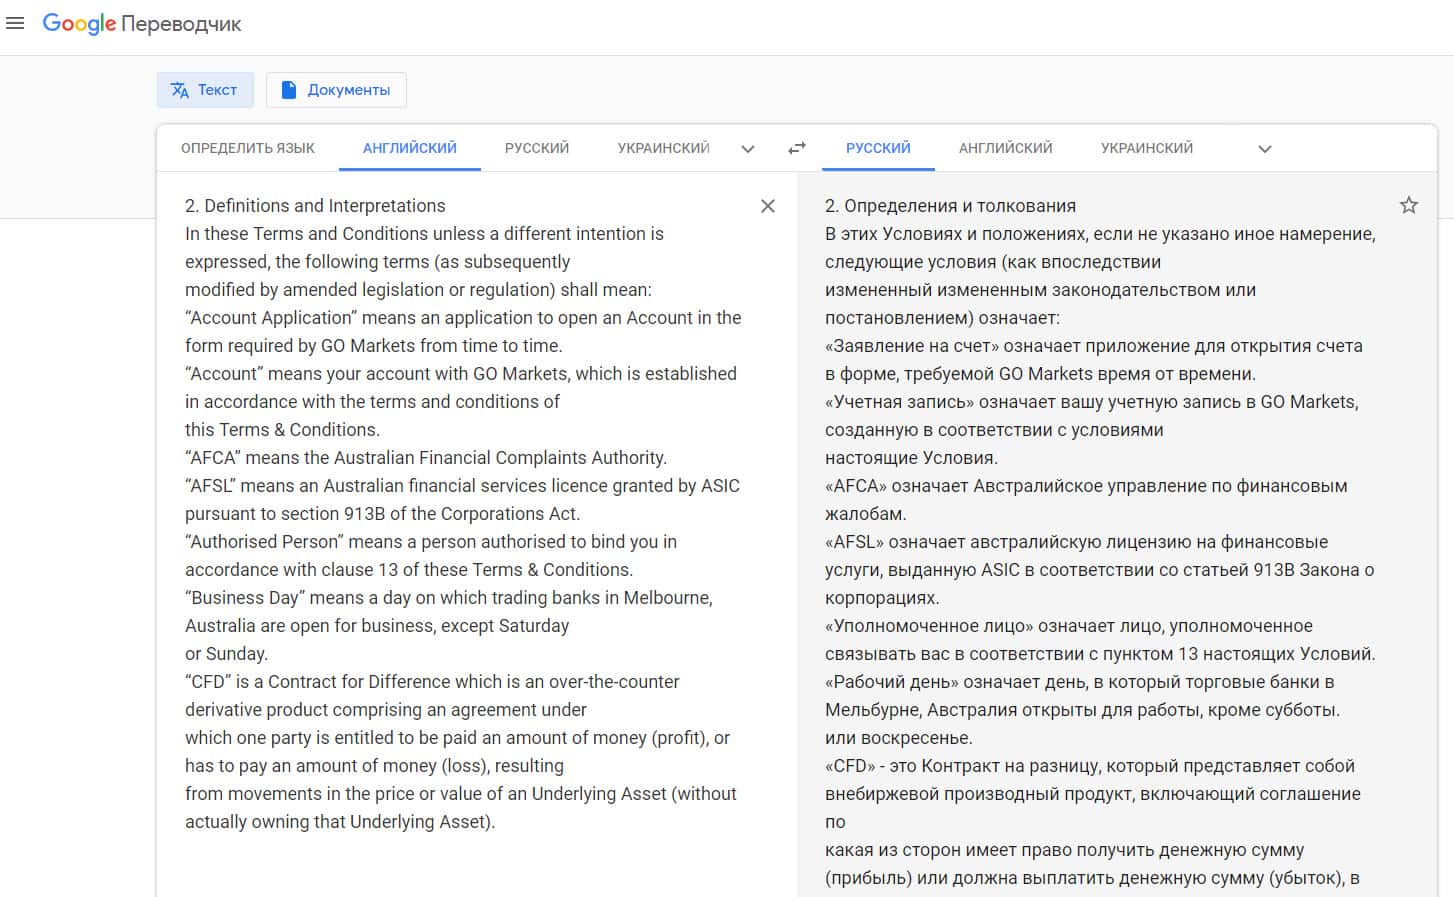Choose УКРАИНСКИЙ as source language
The width and height of the screenshot is (1454, 897).
click(x=663, y=148)
